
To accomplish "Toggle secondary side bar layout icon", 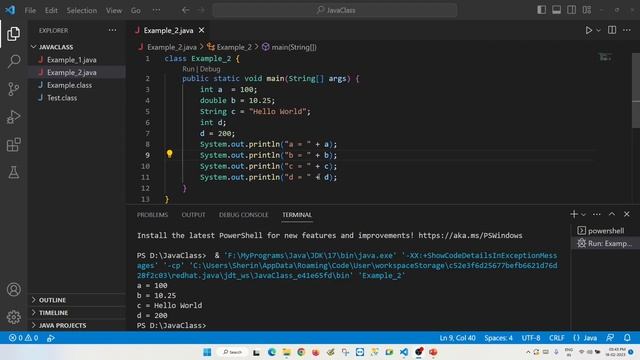I will (571, 10).
